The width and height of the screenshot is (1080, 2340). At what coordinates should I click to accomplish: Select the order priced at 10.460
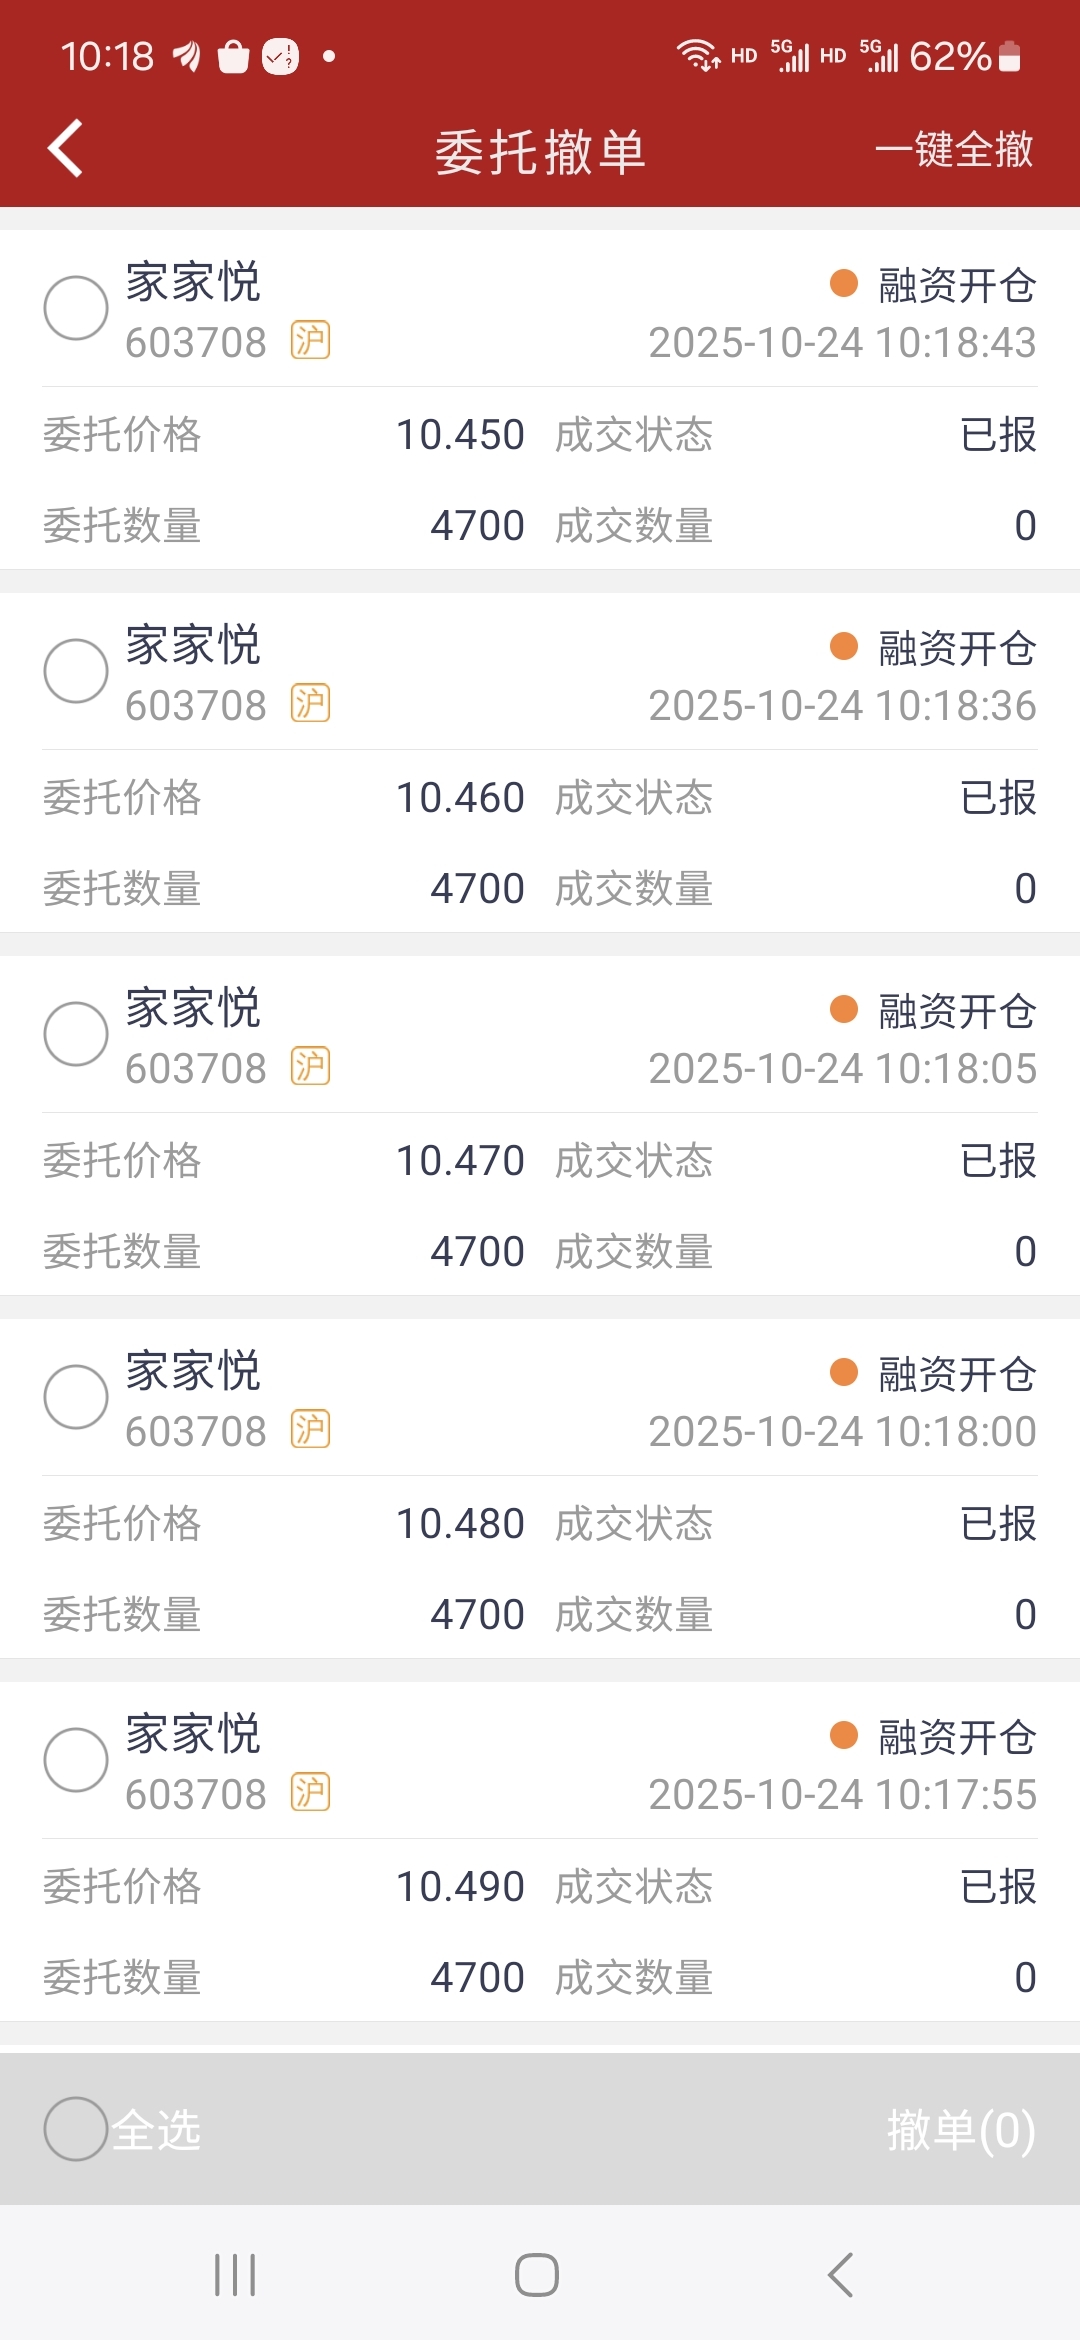point(76,671)
